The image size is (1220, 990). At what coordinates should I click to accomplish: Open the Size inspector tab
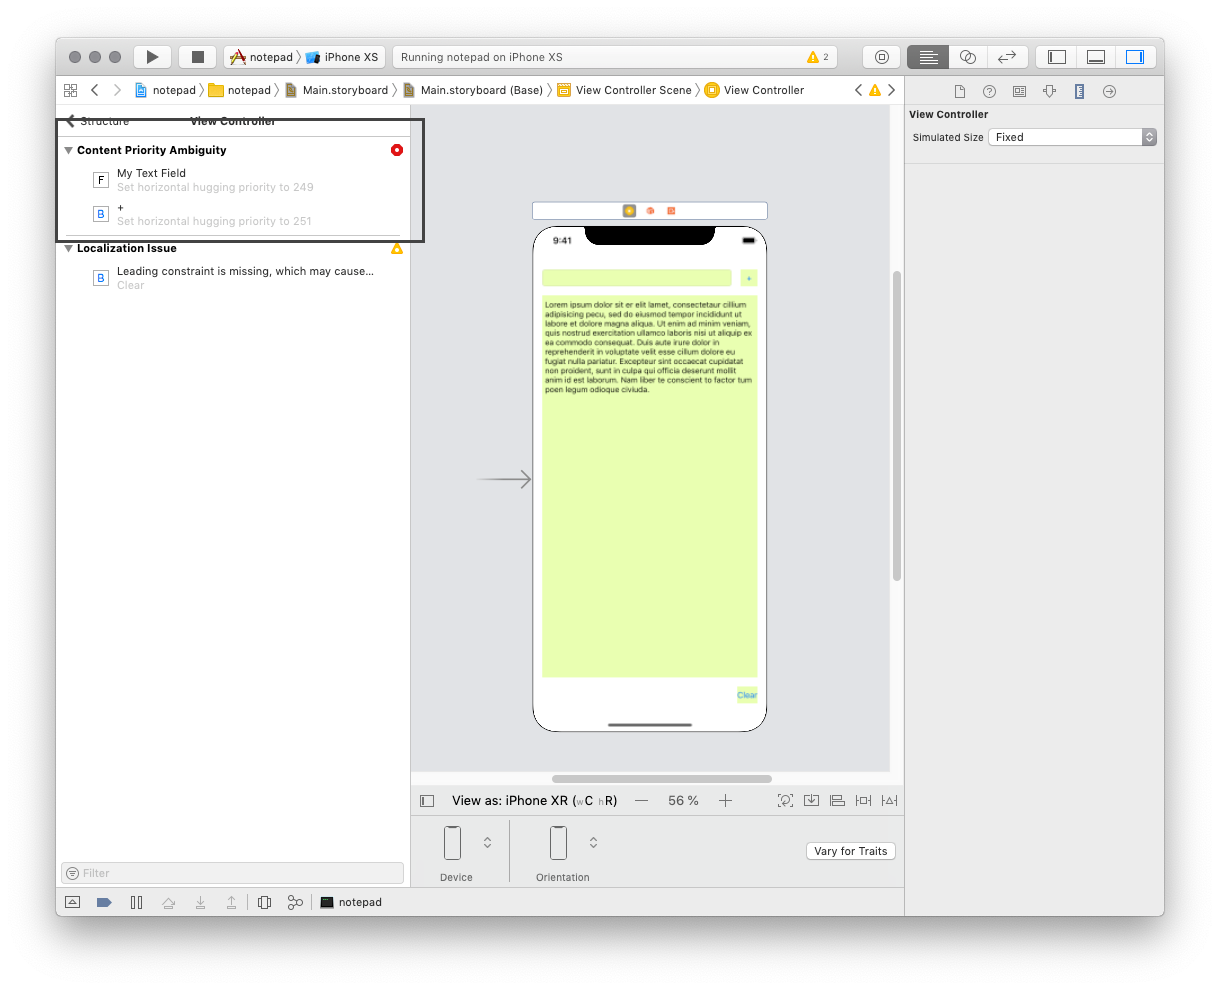1079,91
